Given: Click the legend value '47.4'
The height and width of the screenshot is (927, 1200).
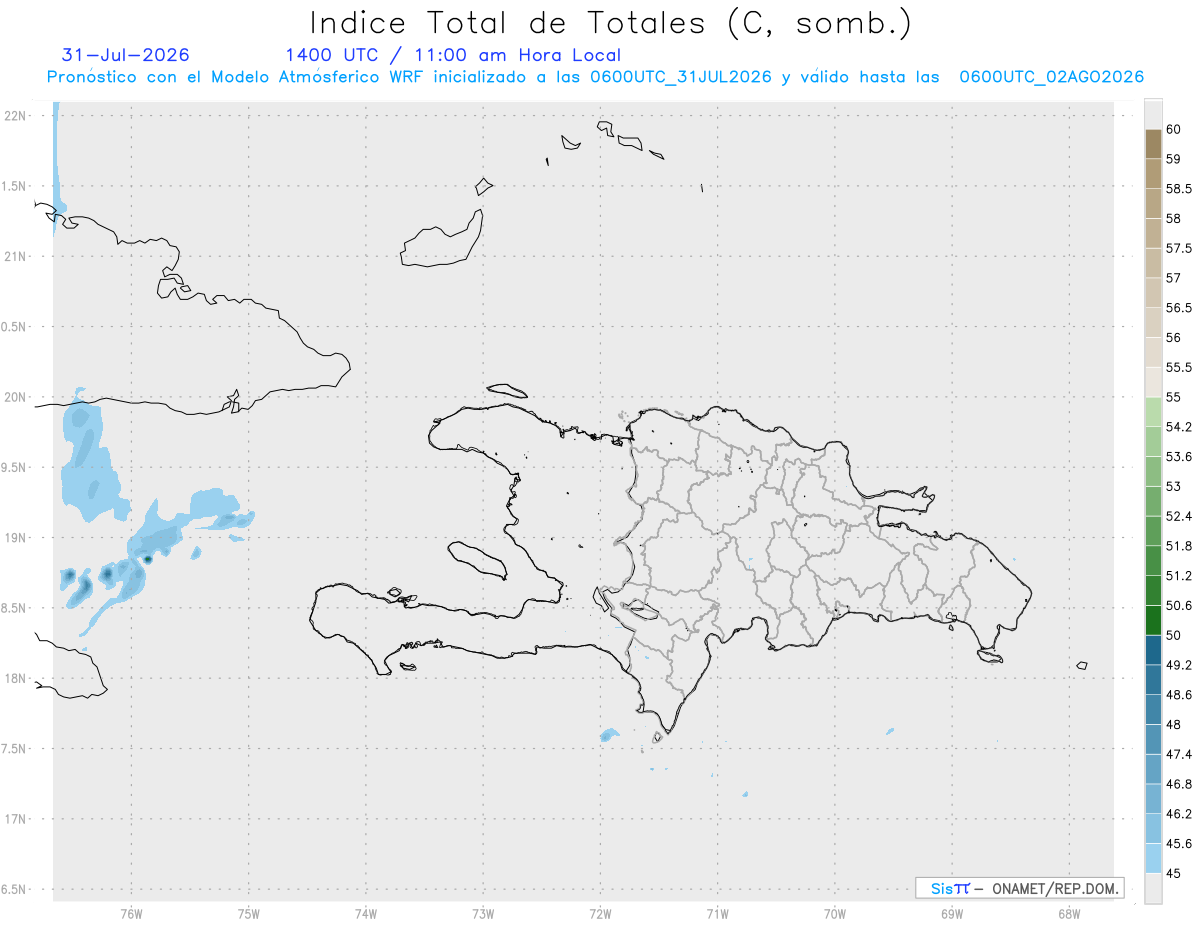Looking at the screenshot, I should (x=1179, y=755).
